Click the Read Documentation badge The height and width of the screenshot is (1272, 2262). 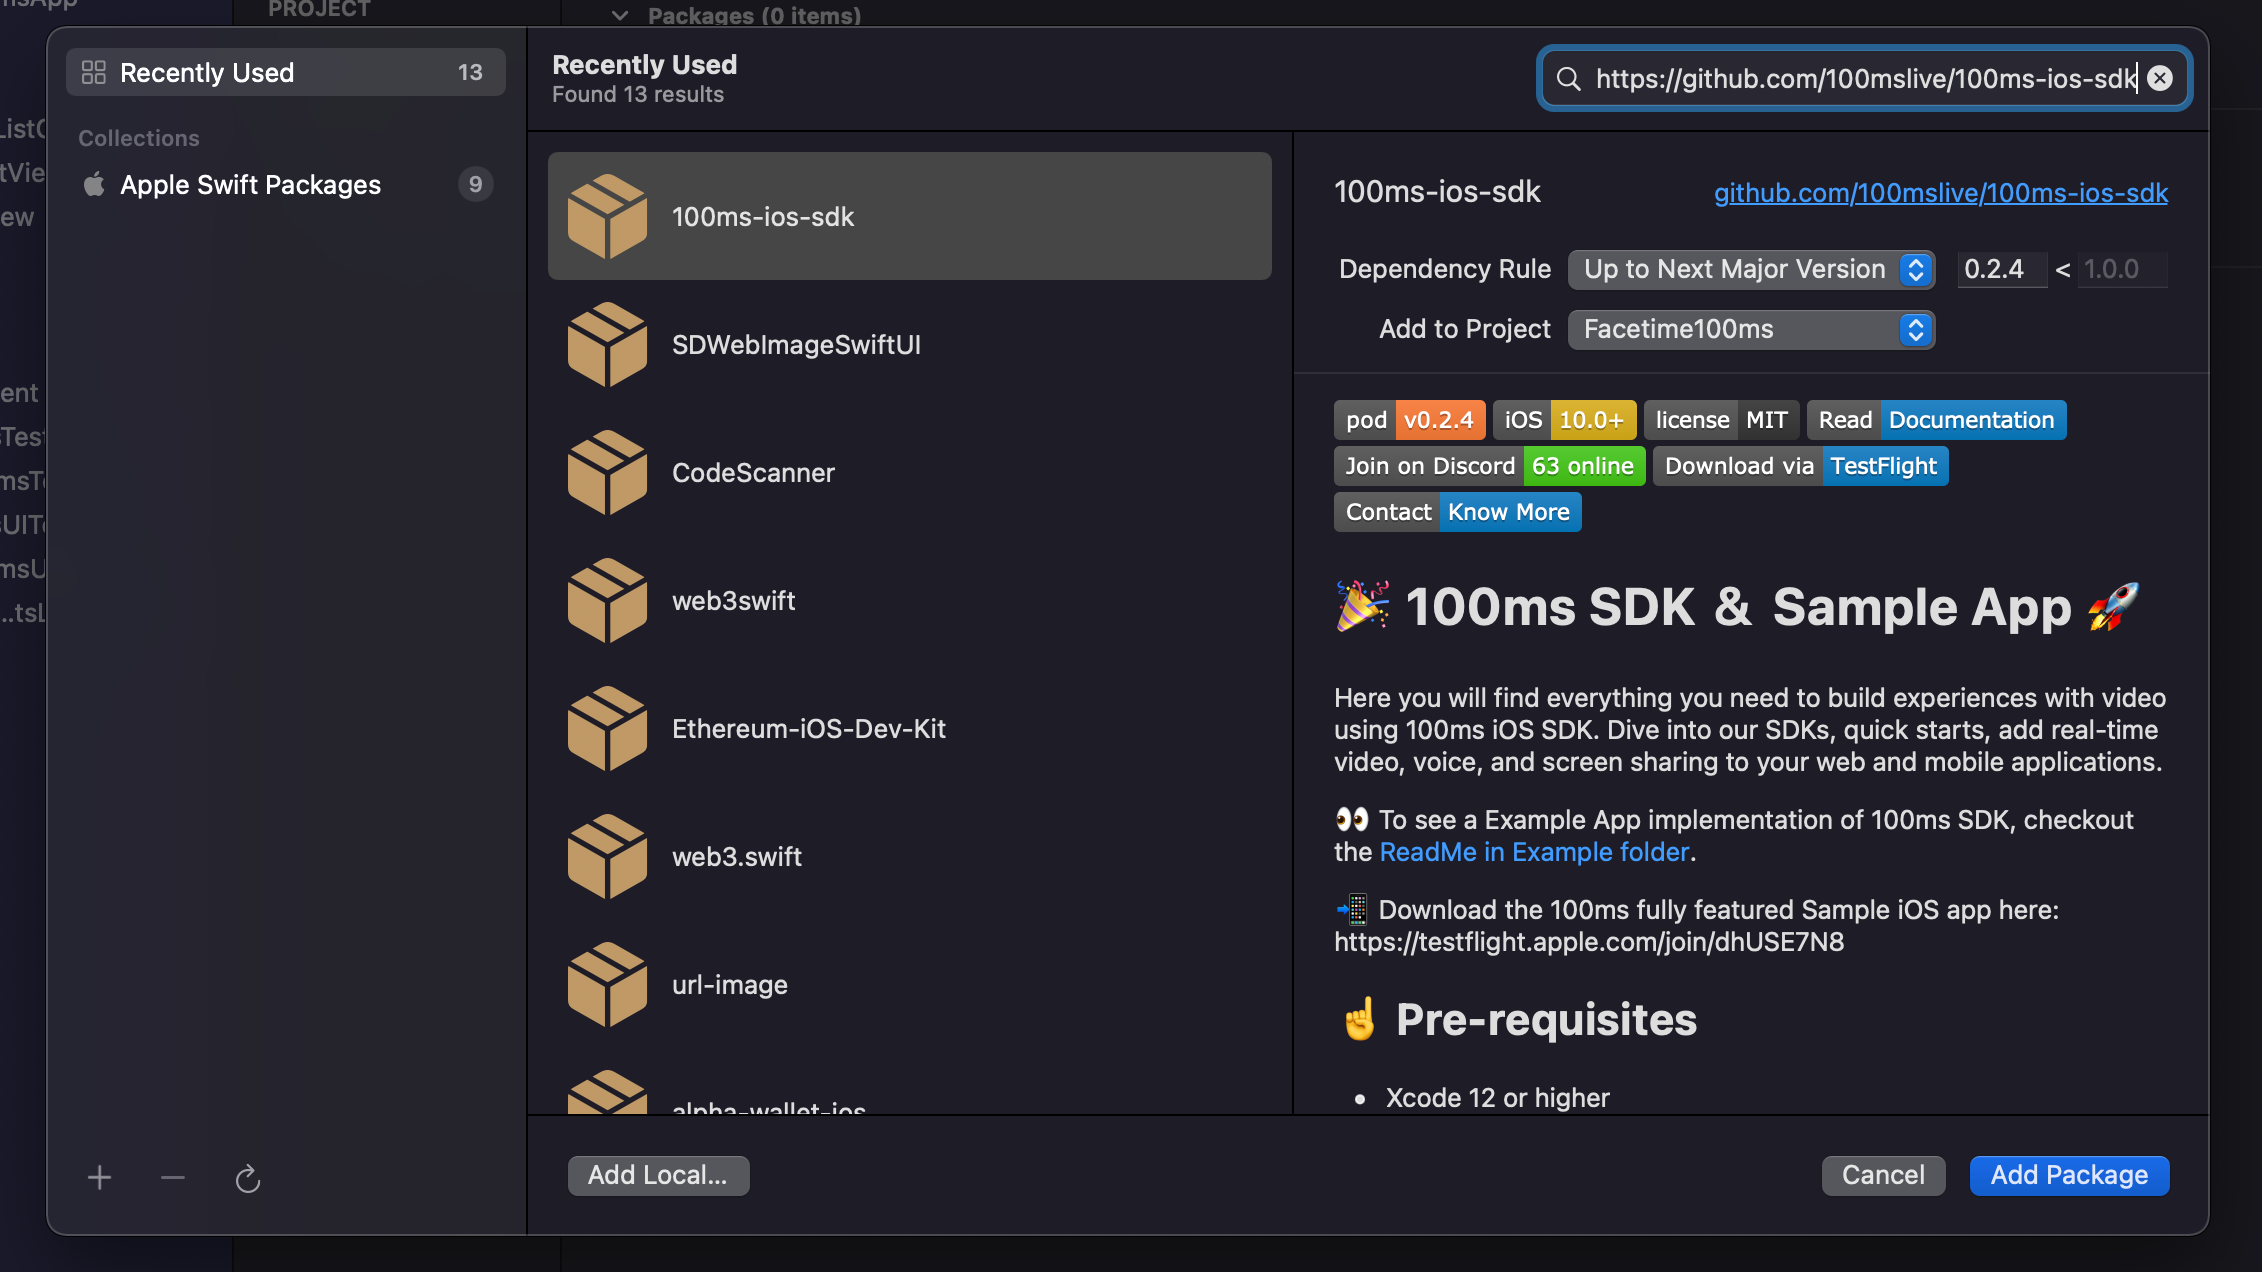[1936, 420]
